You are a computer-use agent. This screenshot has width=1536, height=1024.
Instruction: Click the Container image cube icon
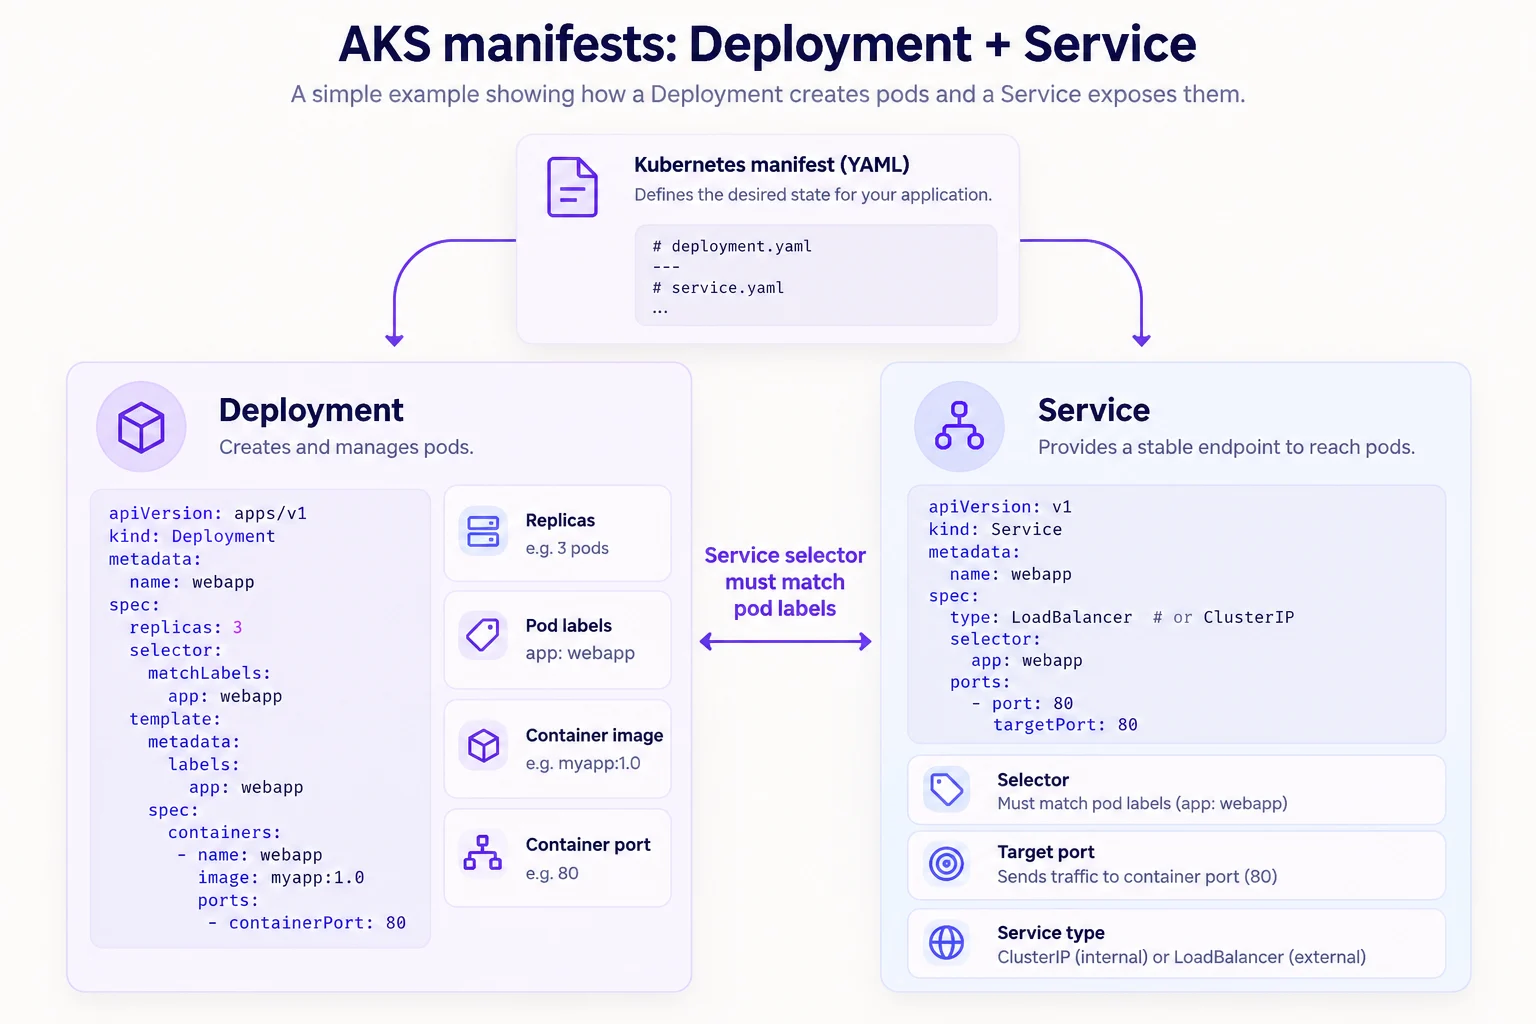coord(483,745)
